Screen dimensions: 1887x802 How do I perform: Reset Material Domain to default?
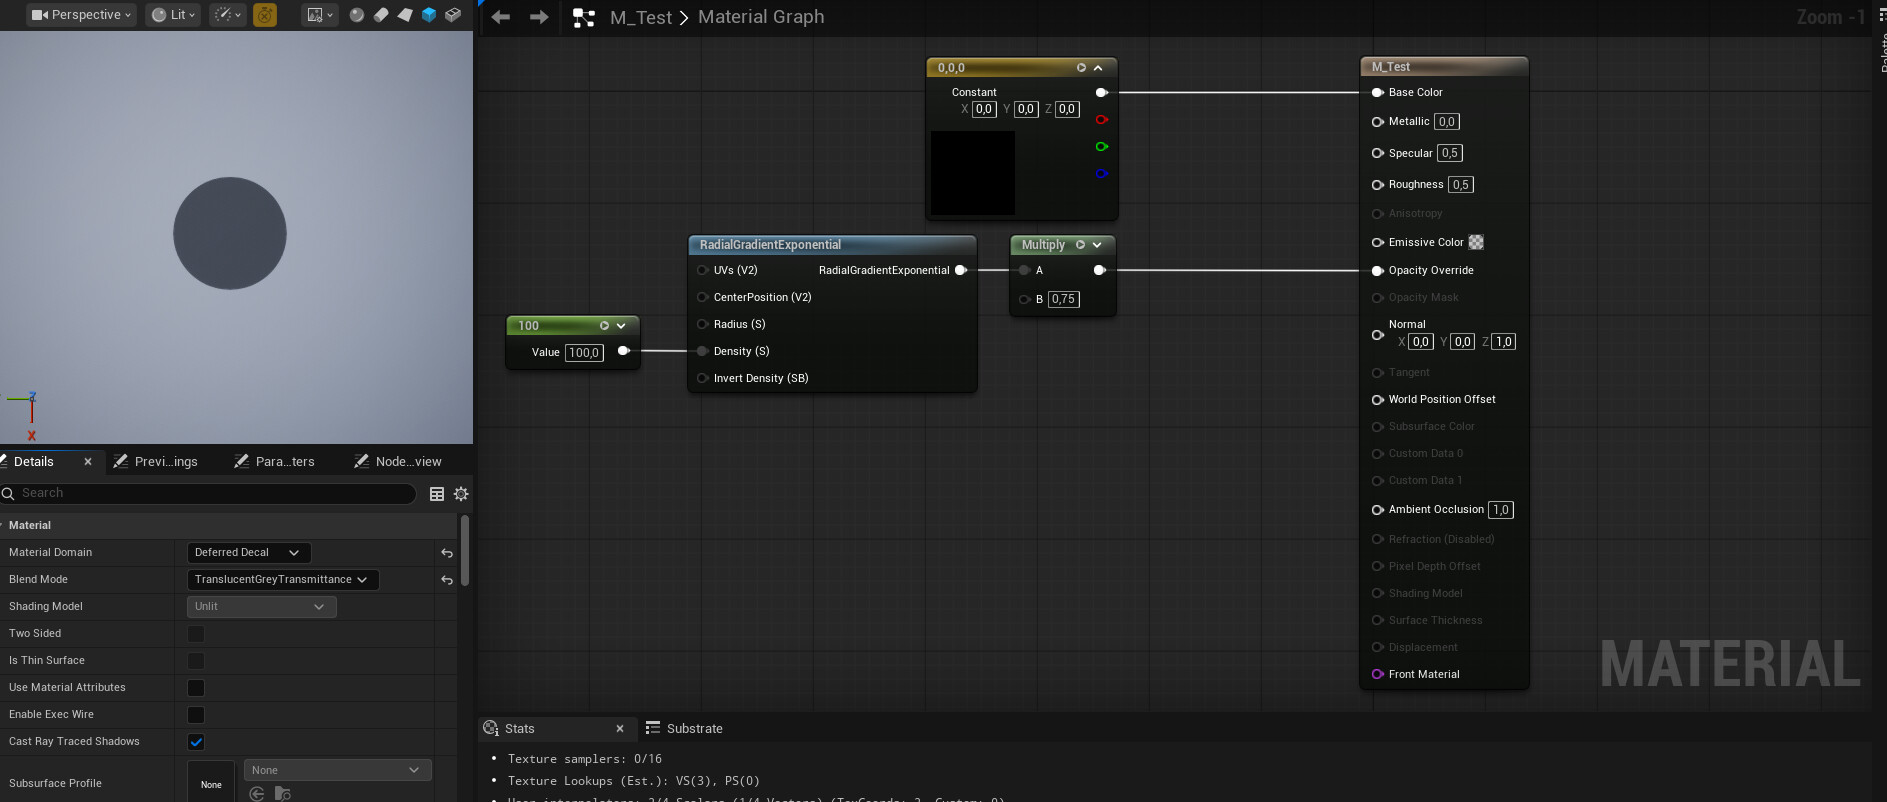point(447,553)
